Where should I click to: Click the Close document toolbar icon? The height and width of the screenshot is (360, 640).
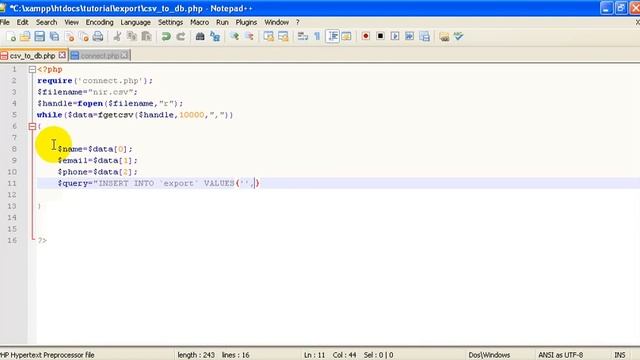point(69,37)
